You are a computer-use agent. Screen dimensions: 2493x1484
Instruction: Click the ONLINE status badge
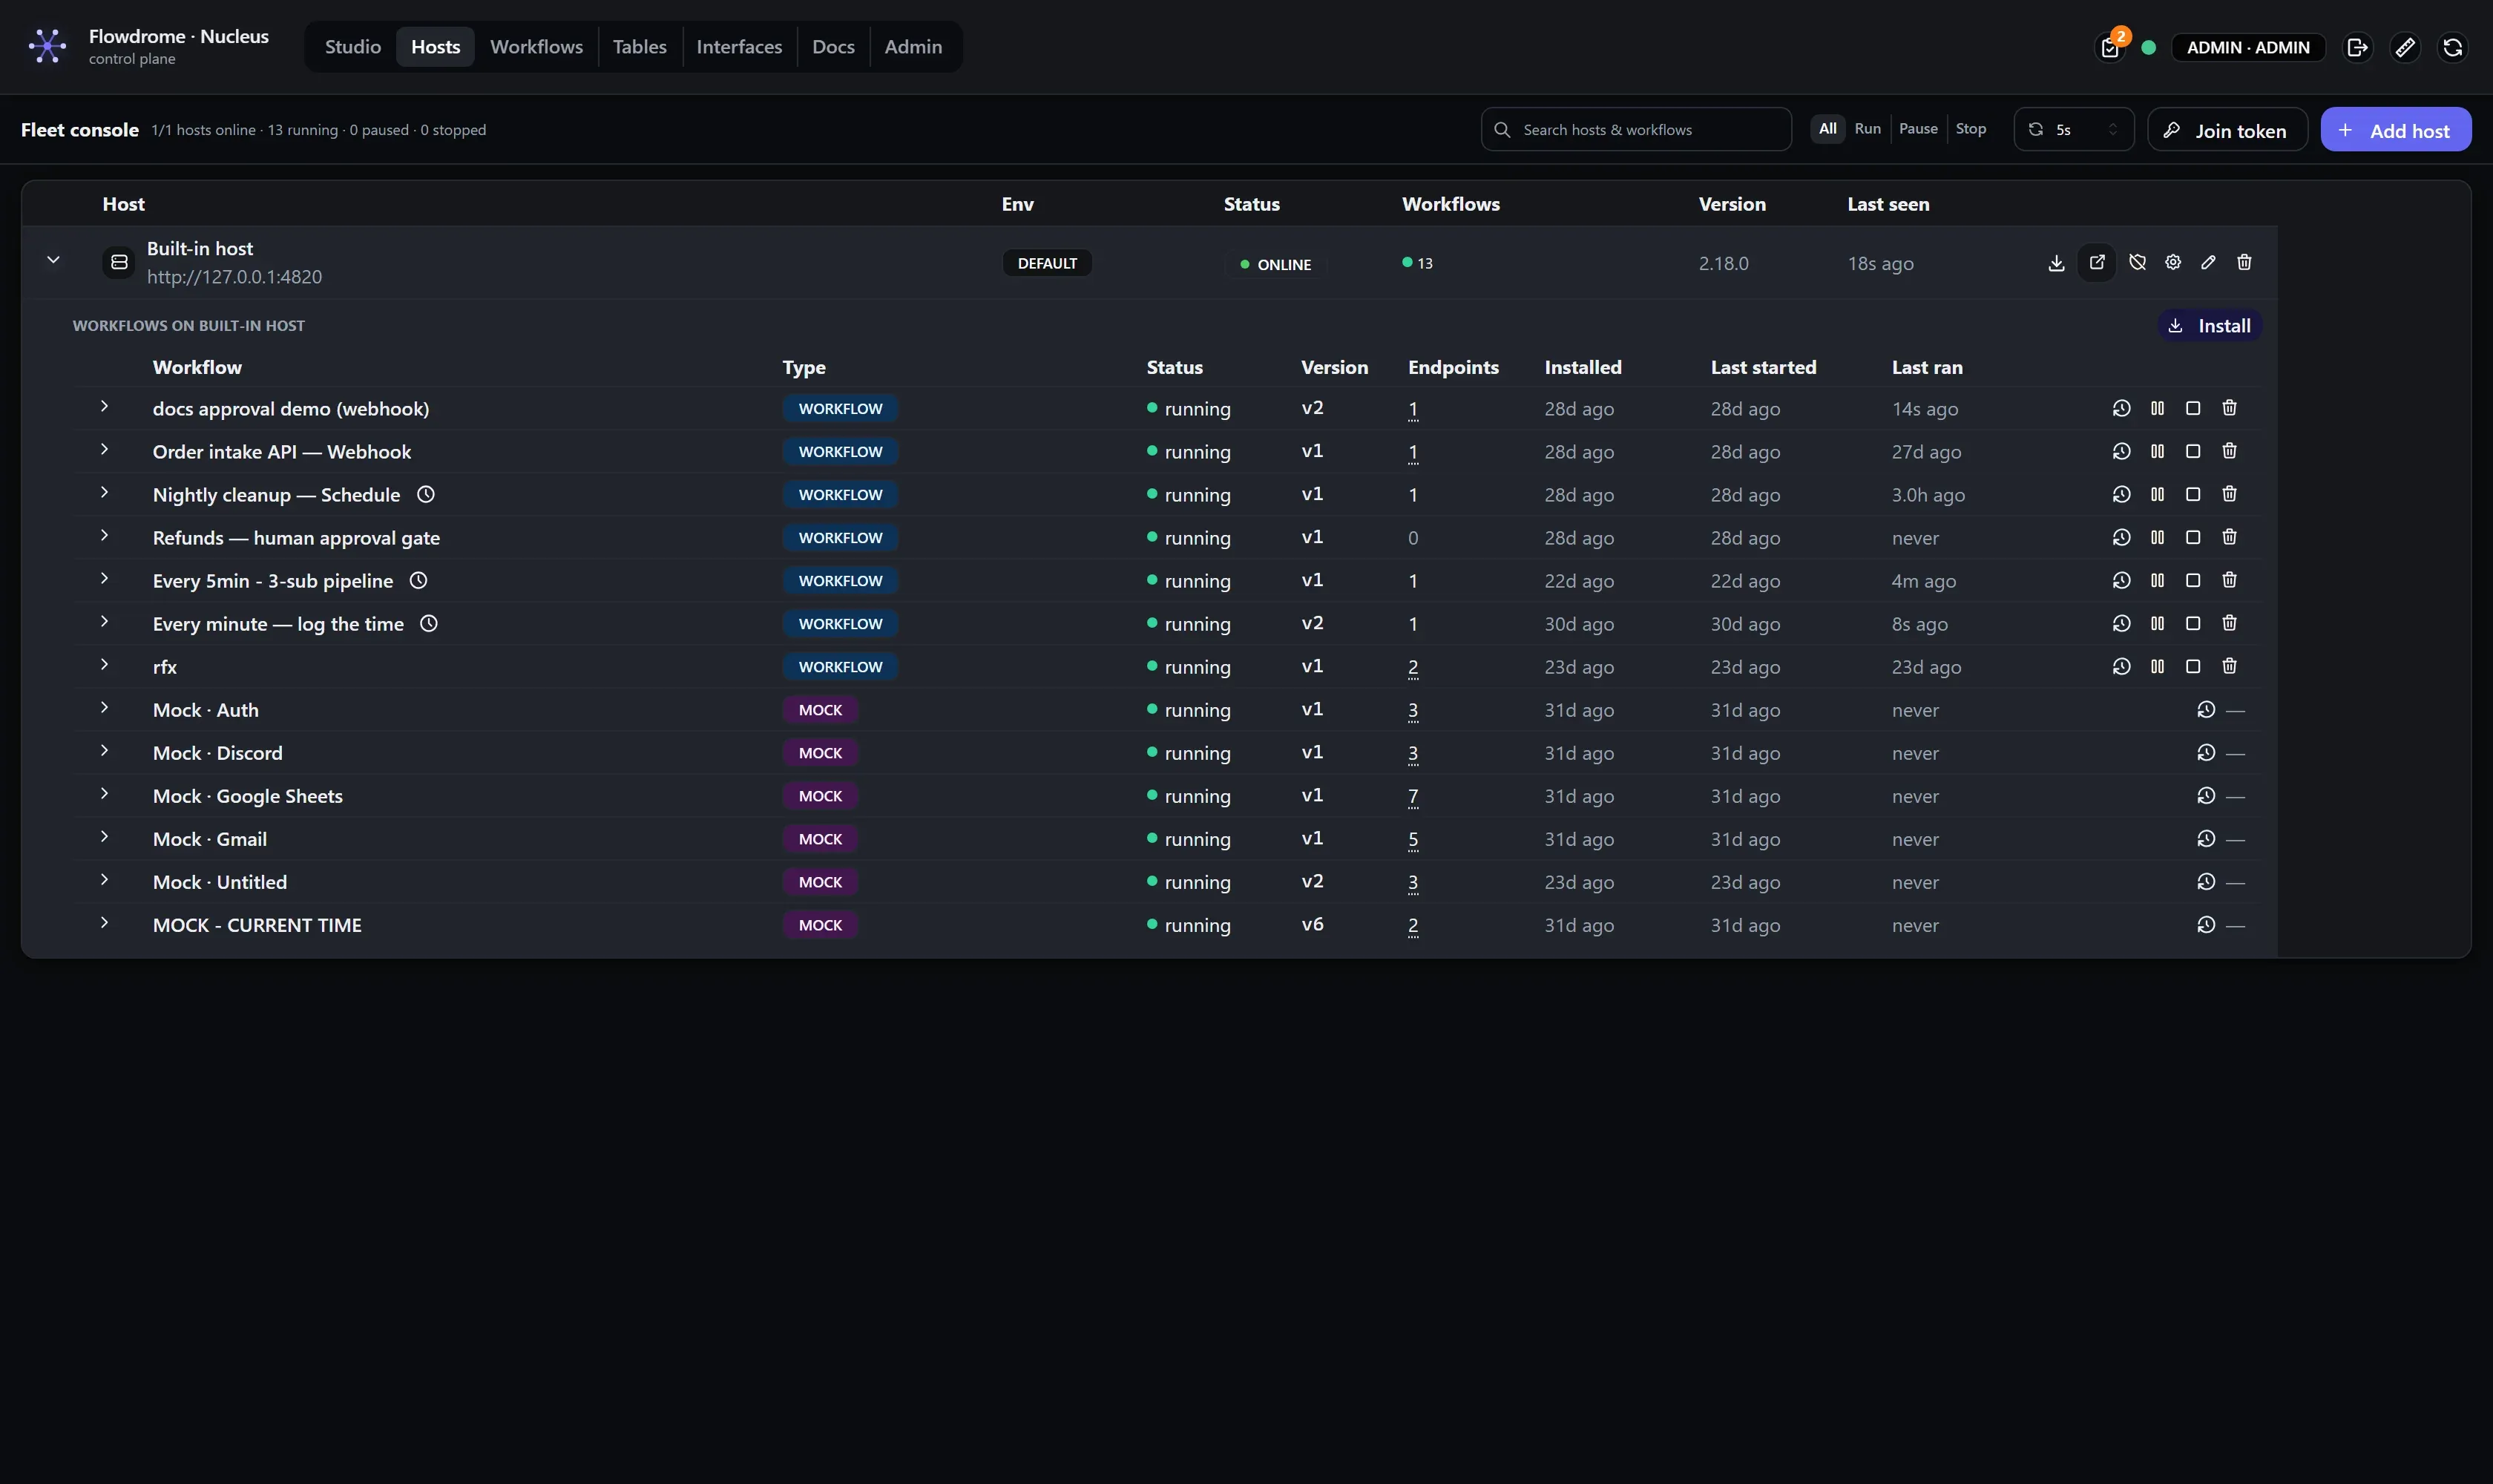tap(1275, 264)
